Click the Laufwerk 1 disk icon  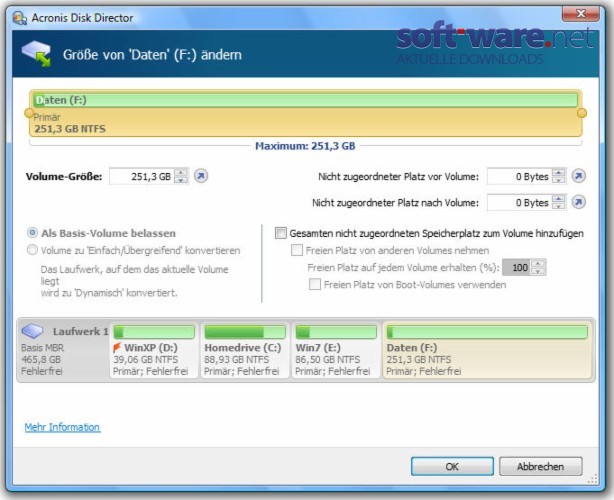pyautogui.click(x=33, y=331)
